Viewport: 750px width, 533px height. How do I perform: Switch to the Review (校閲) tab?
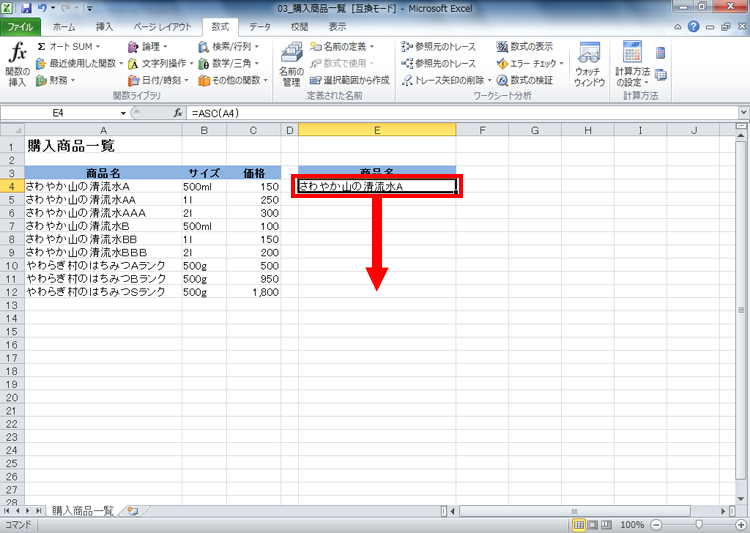[x=299, y=27]
